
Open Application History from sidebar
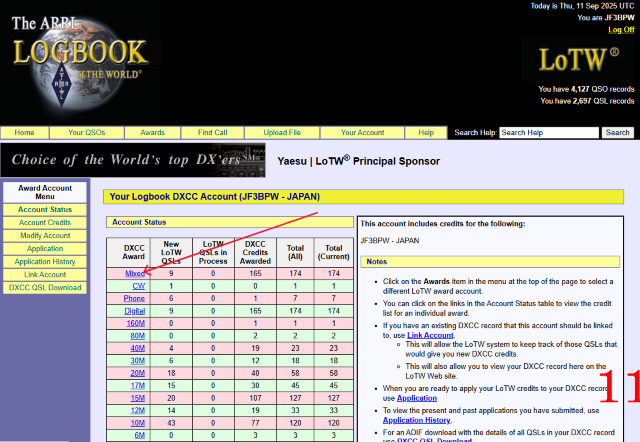45,261
